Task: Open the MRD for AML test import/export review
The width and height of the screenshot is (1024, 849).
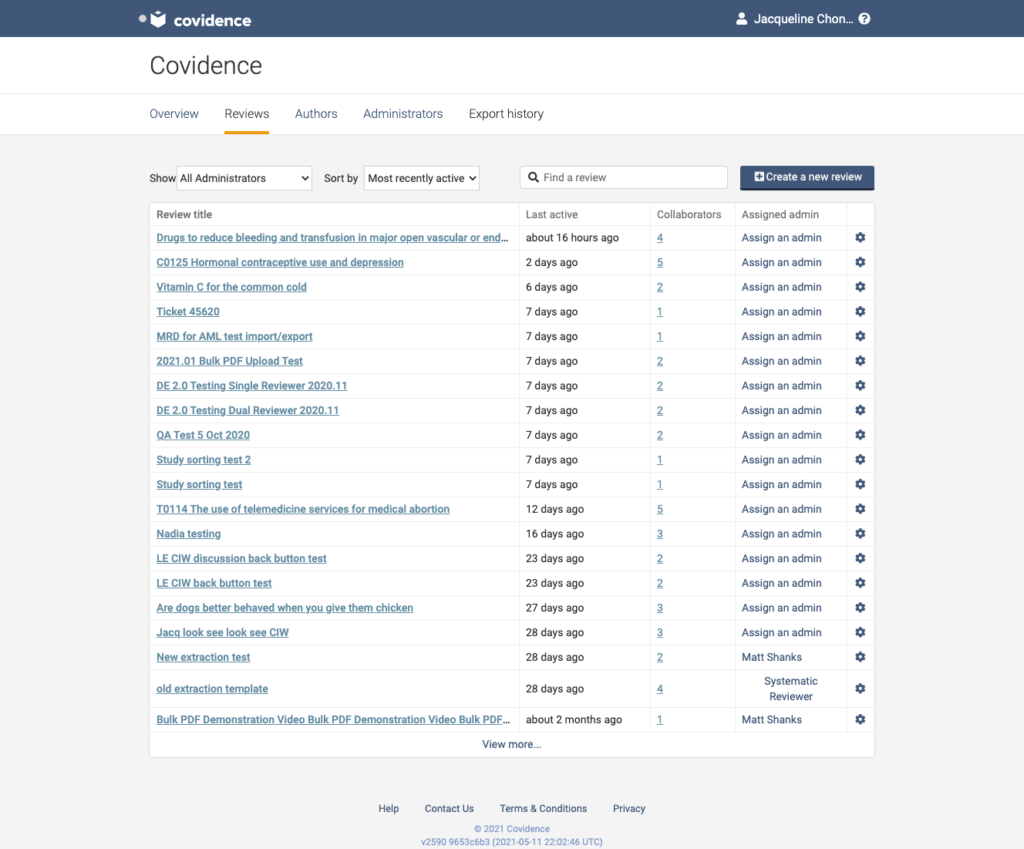Action: click(x=234, y=336)
